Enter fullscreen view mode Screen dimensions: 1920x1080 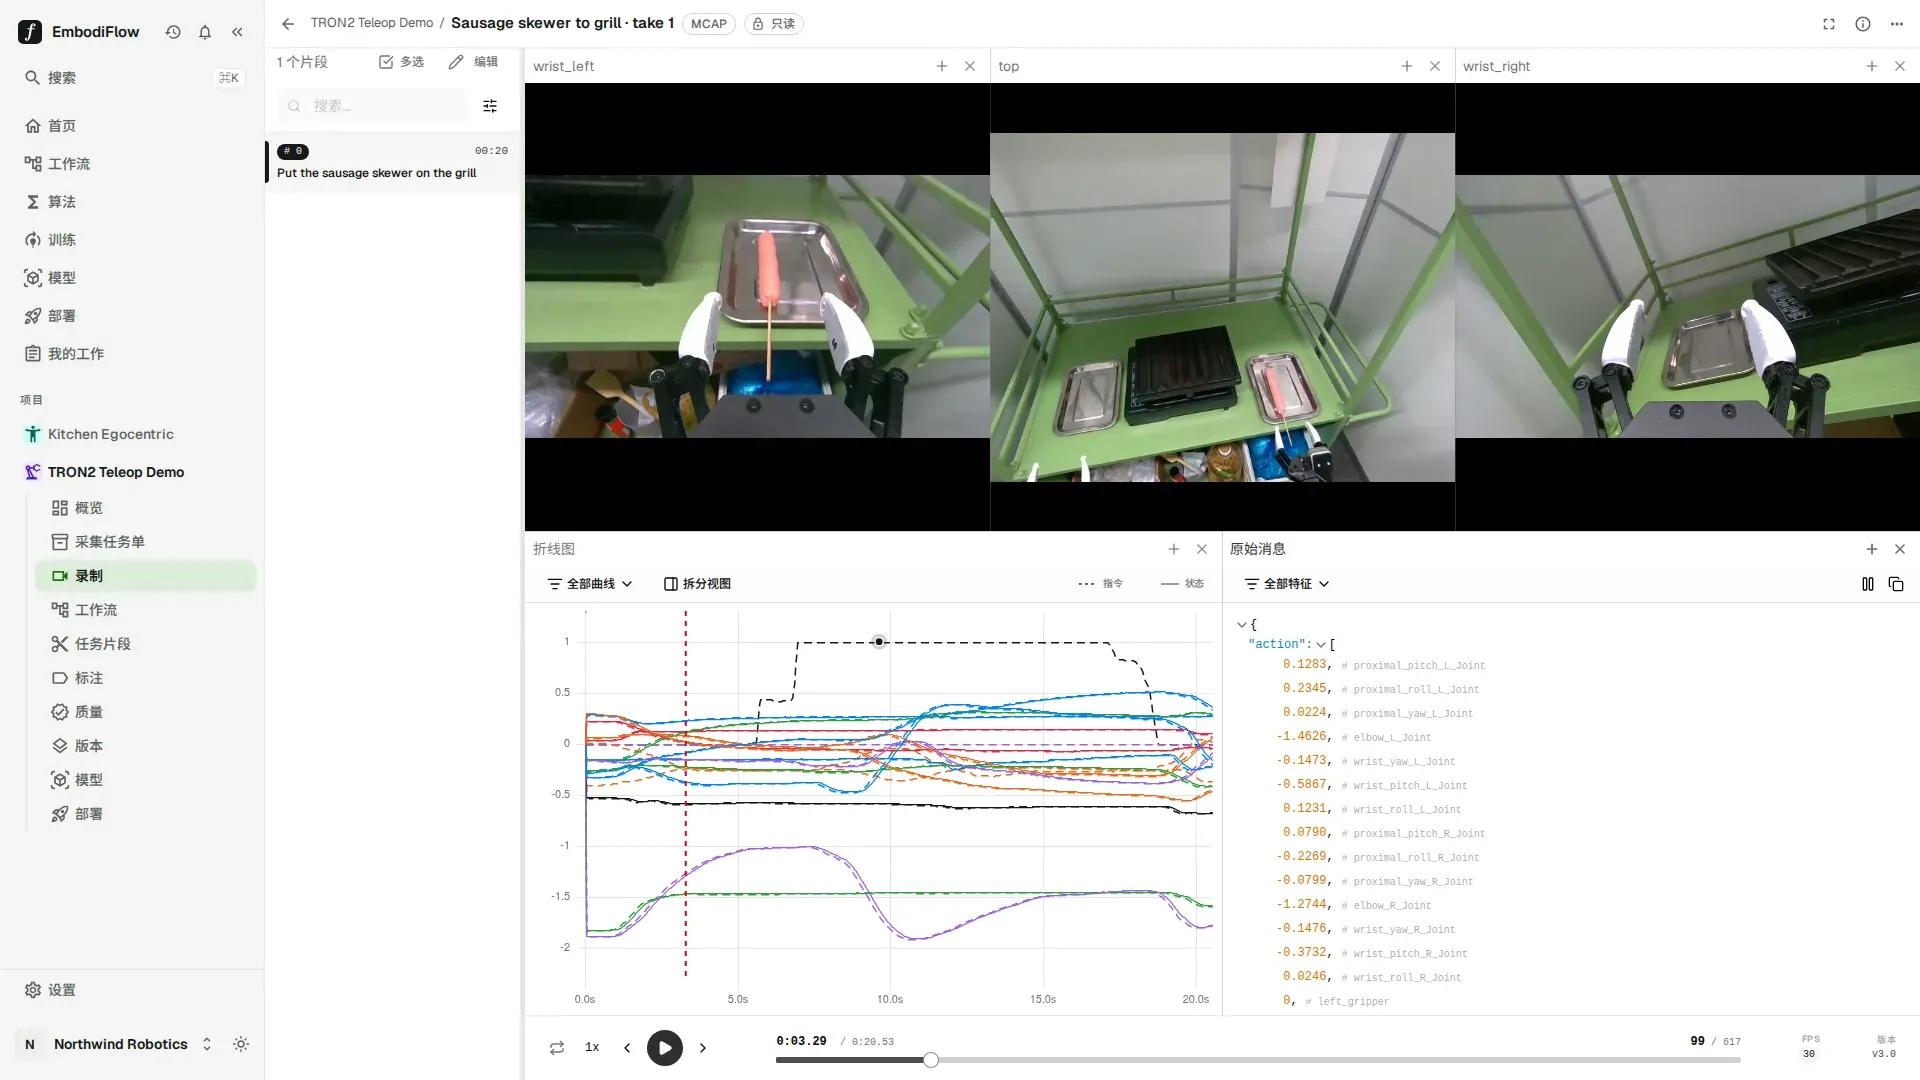tap(1829, 24)
